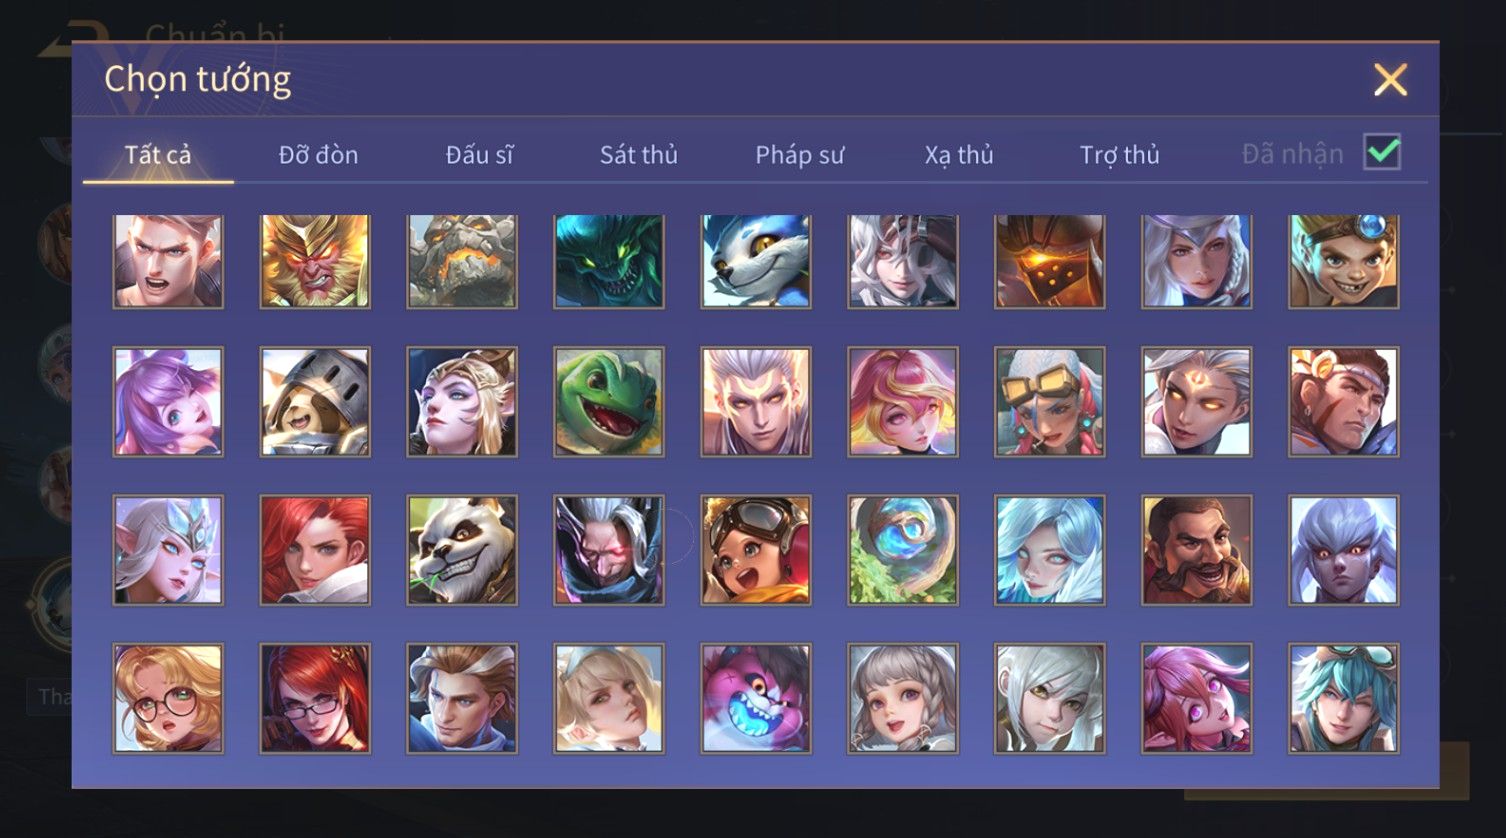
Task: Choose the green monster with glowing eyes
Action: (x=609, y=260)
